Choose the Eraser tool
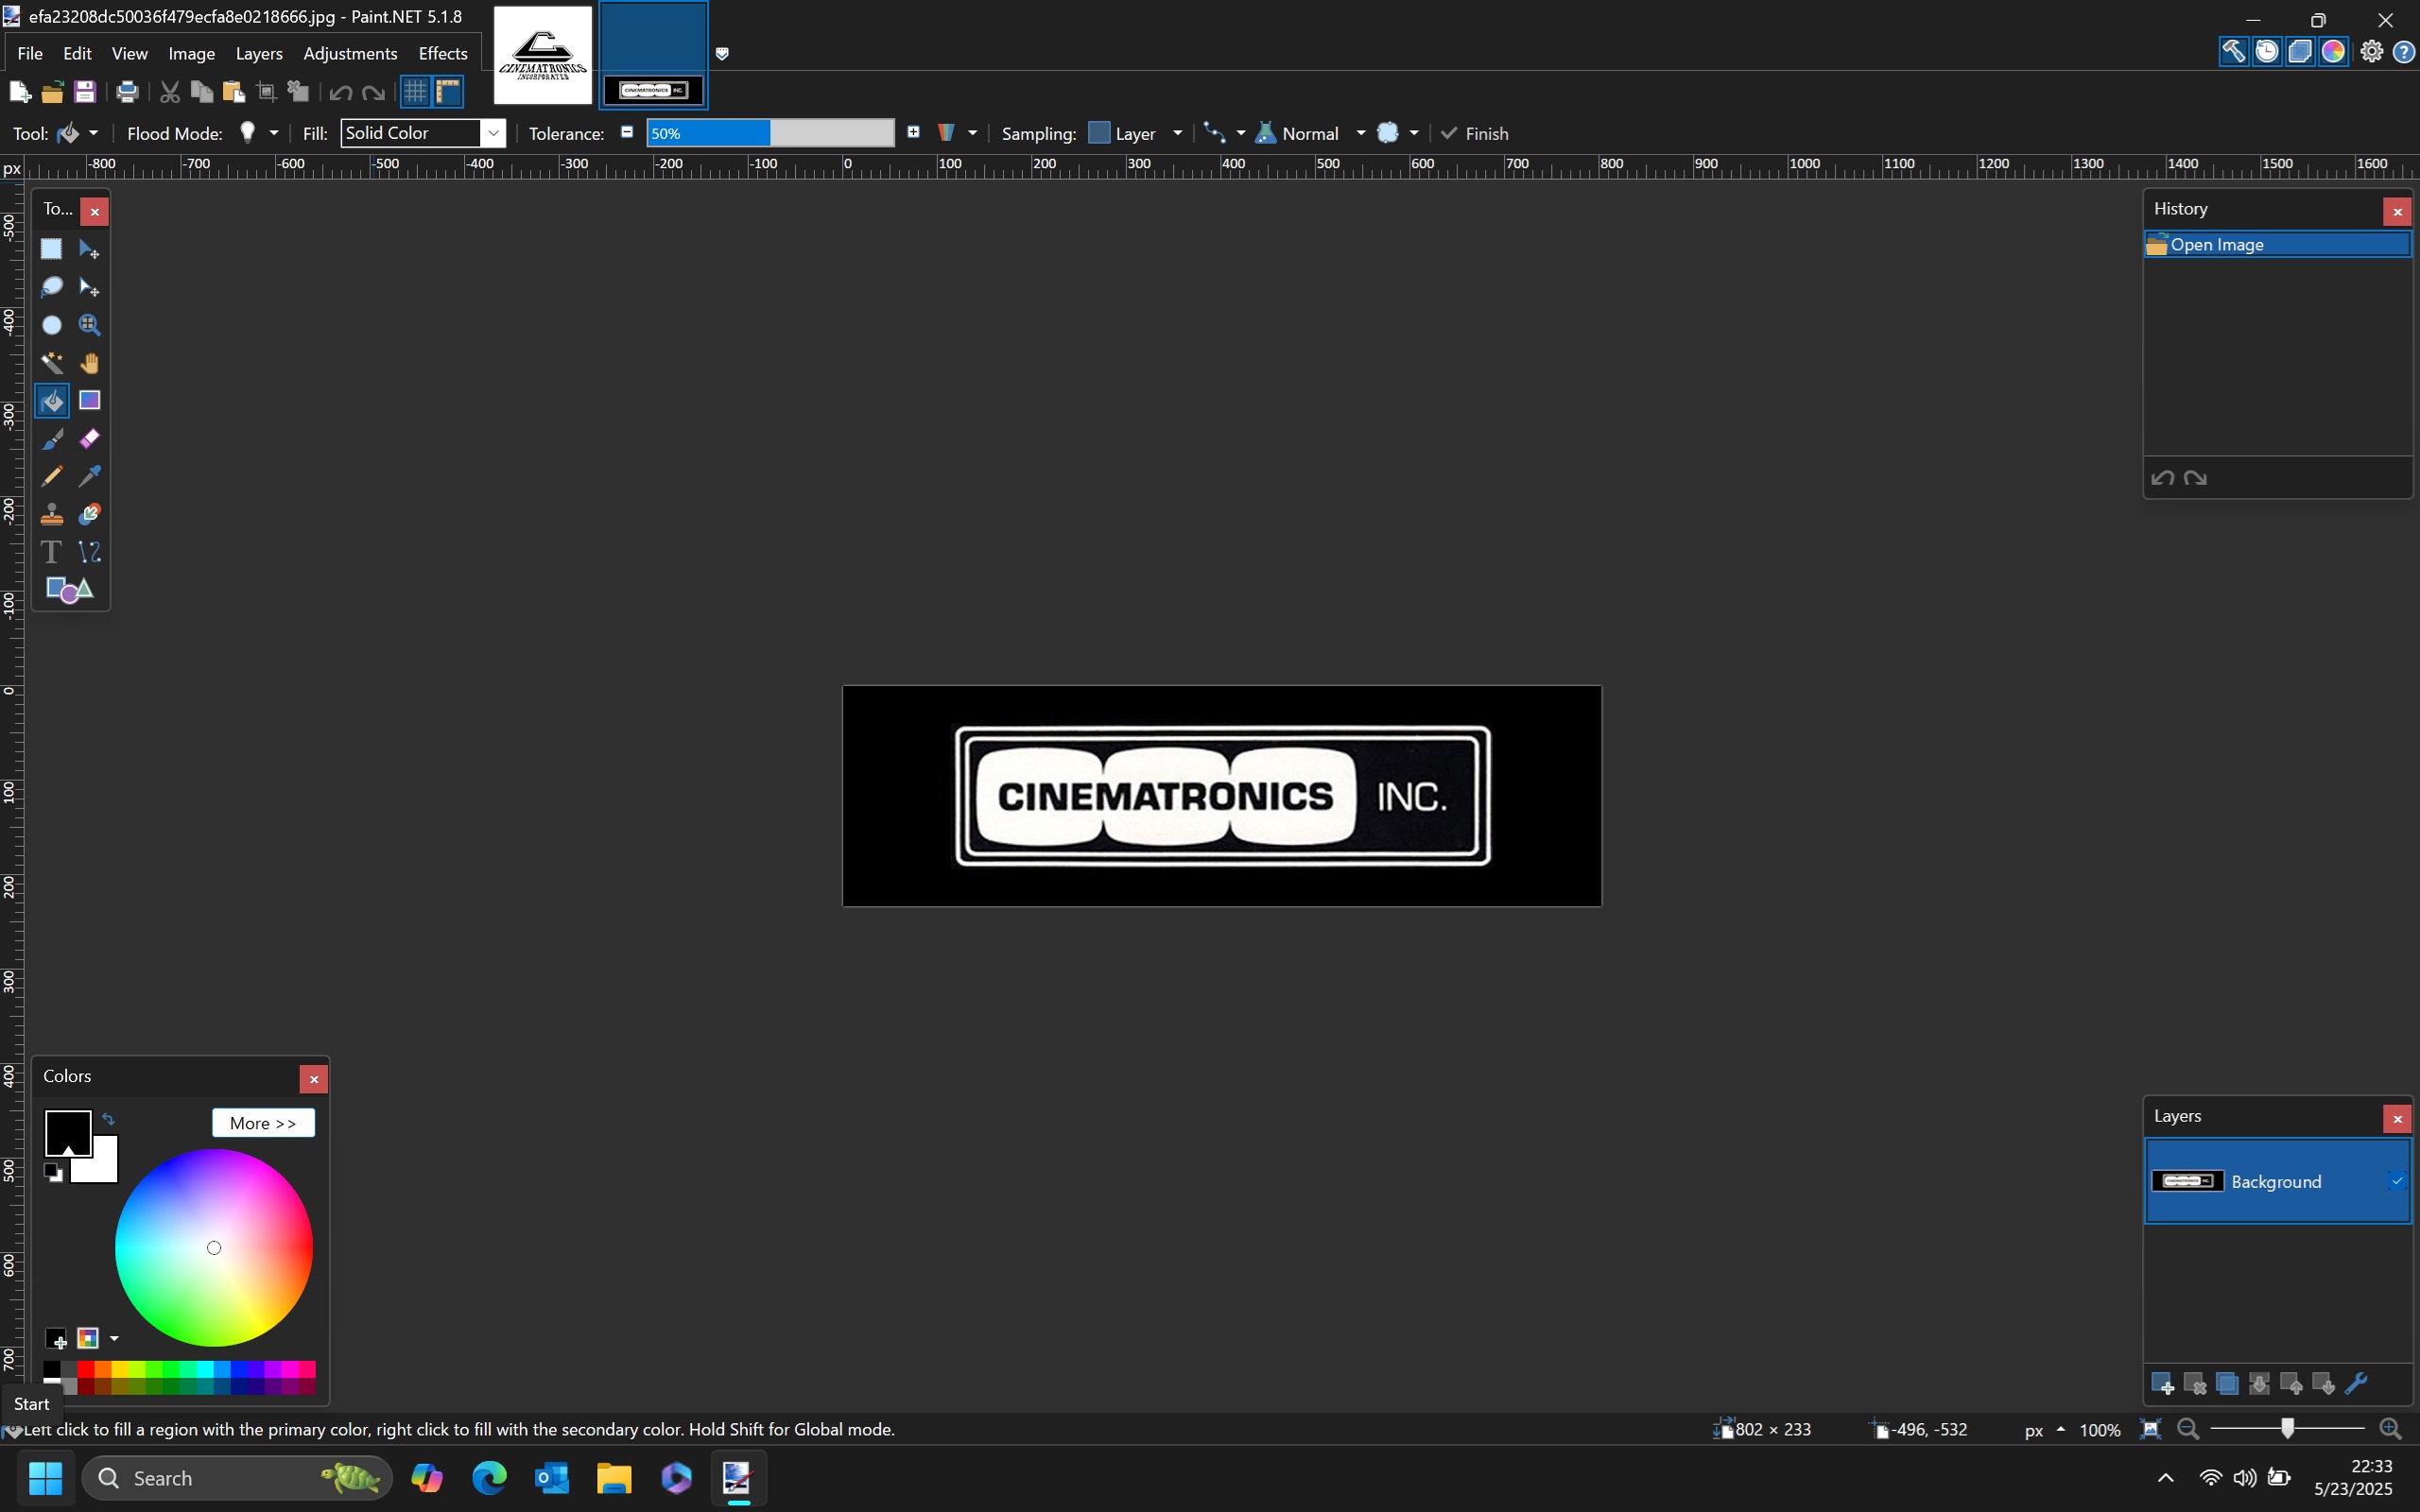The image size is (2420, 1512). (x=90, y=439)
